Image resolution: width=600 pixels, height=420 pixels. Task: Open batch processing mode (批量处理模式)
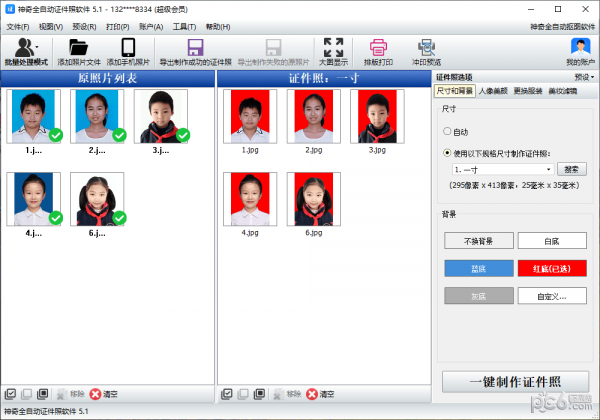pos(25,51)
